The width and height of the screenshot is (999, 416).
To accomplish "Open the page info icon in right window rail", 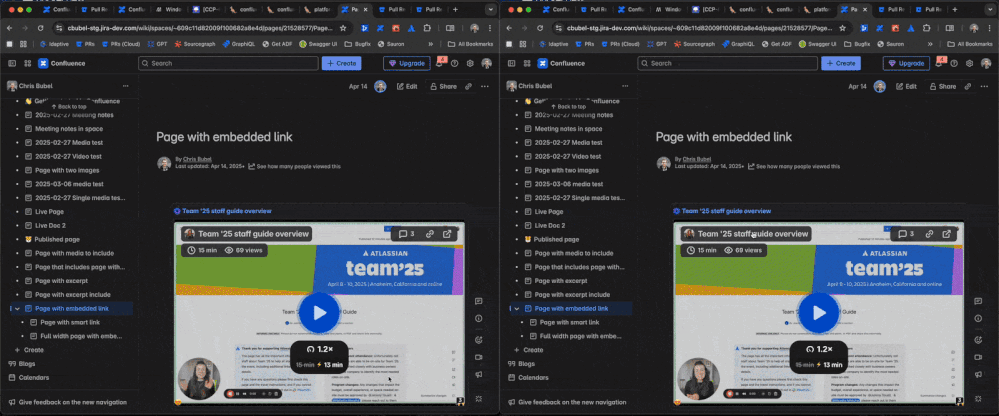I will click(978, 319).
